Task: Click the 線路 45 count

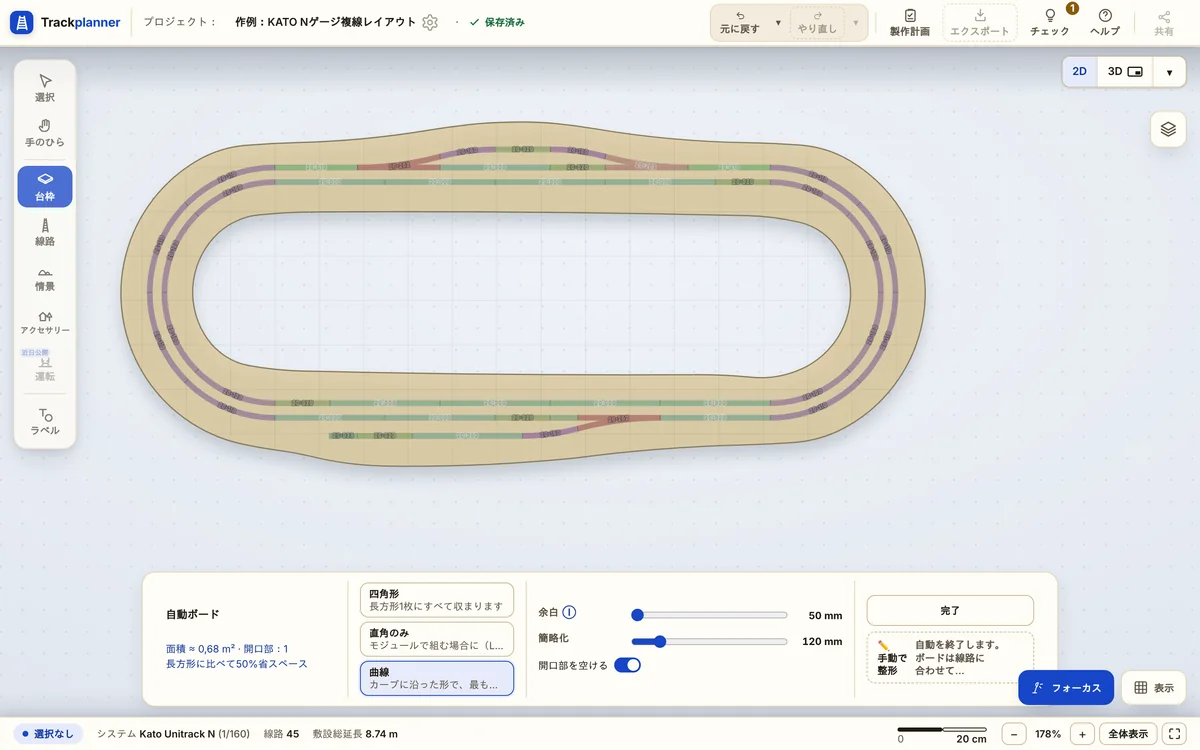Action: [x=281, y=734]
